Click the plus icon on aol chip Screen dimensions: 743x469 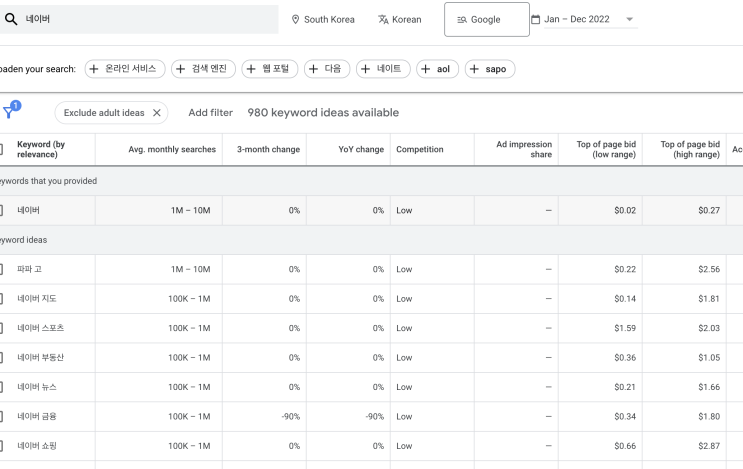coord(426,69)
